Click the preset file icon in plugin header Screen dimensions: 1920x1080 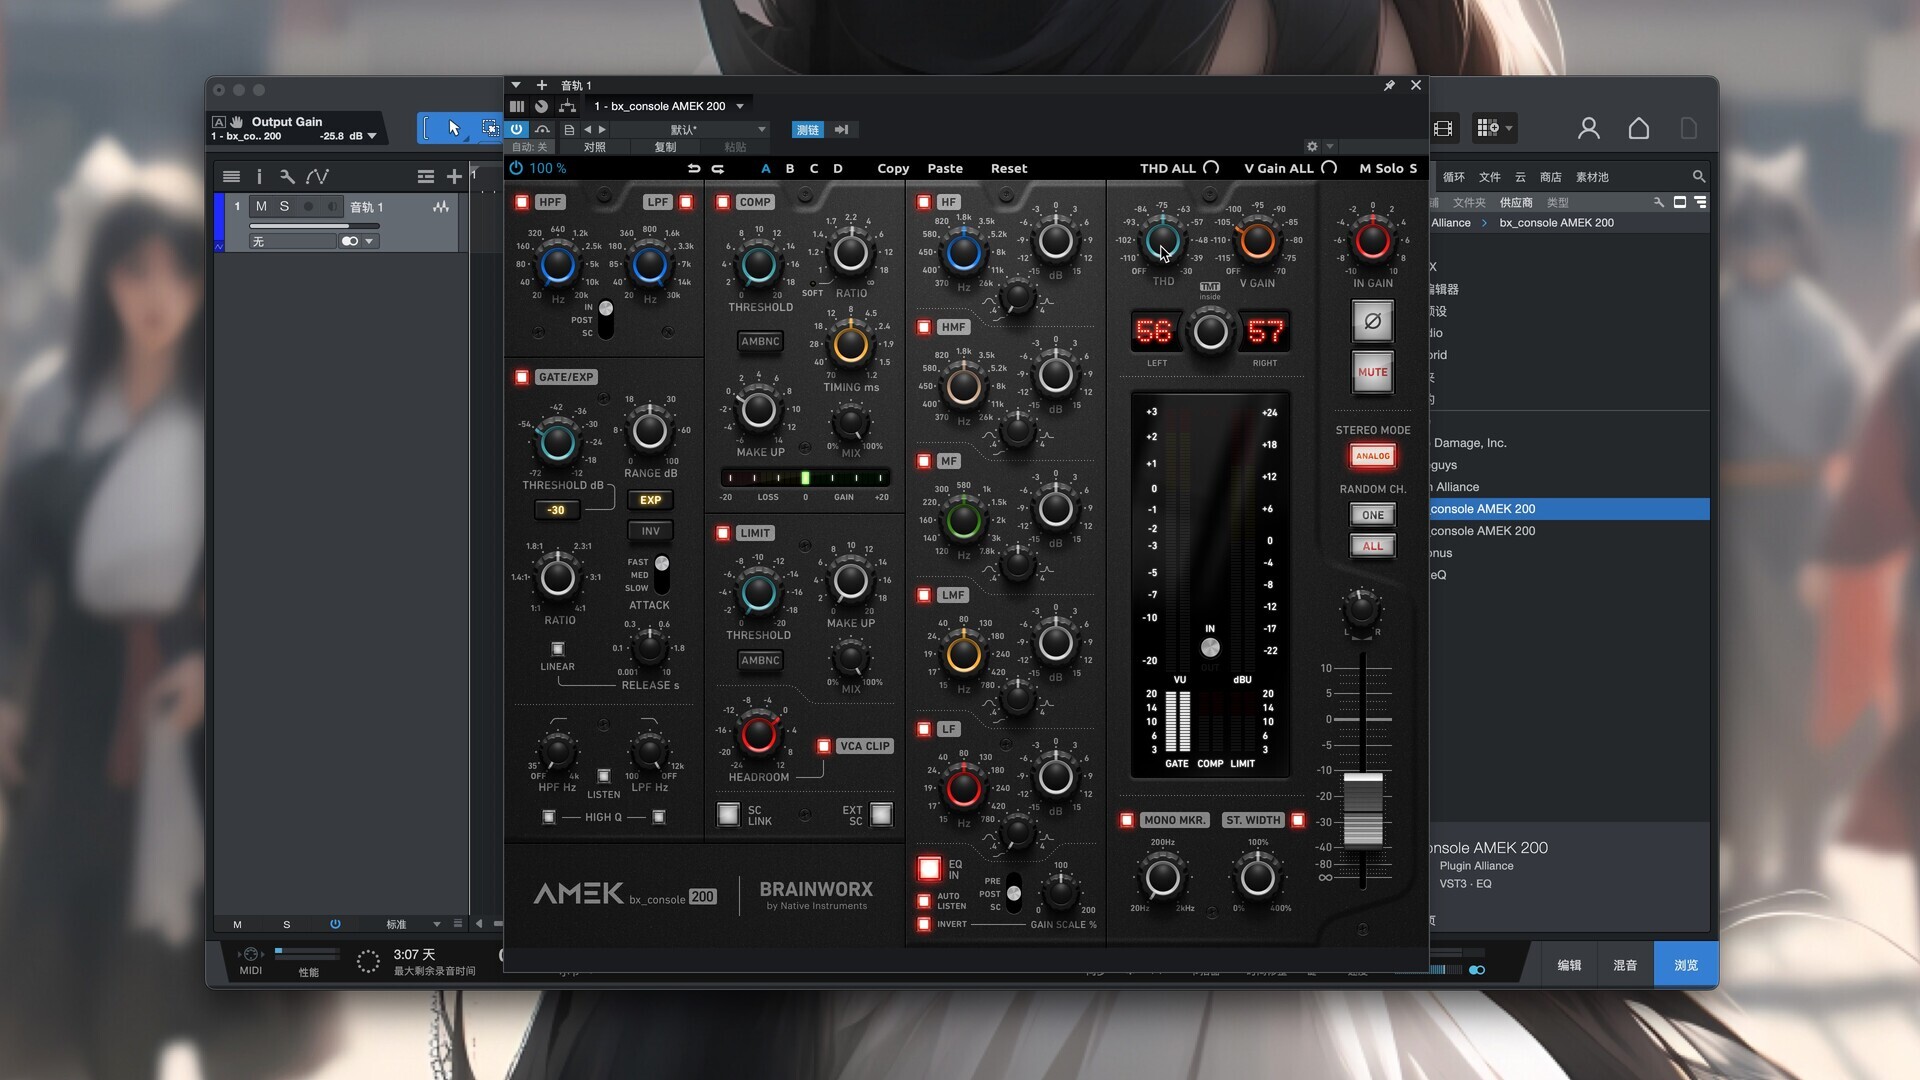click(569, 130)
